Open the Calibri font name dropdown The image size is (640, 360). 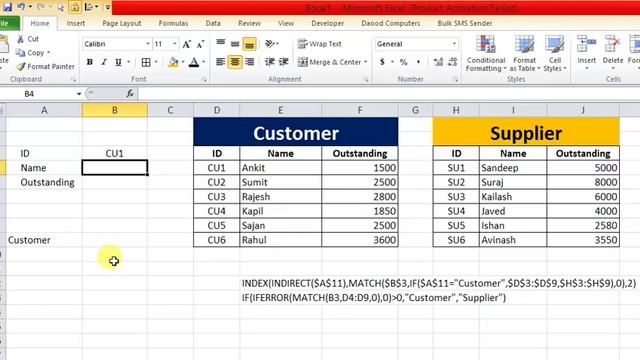(x=148, y=44)
